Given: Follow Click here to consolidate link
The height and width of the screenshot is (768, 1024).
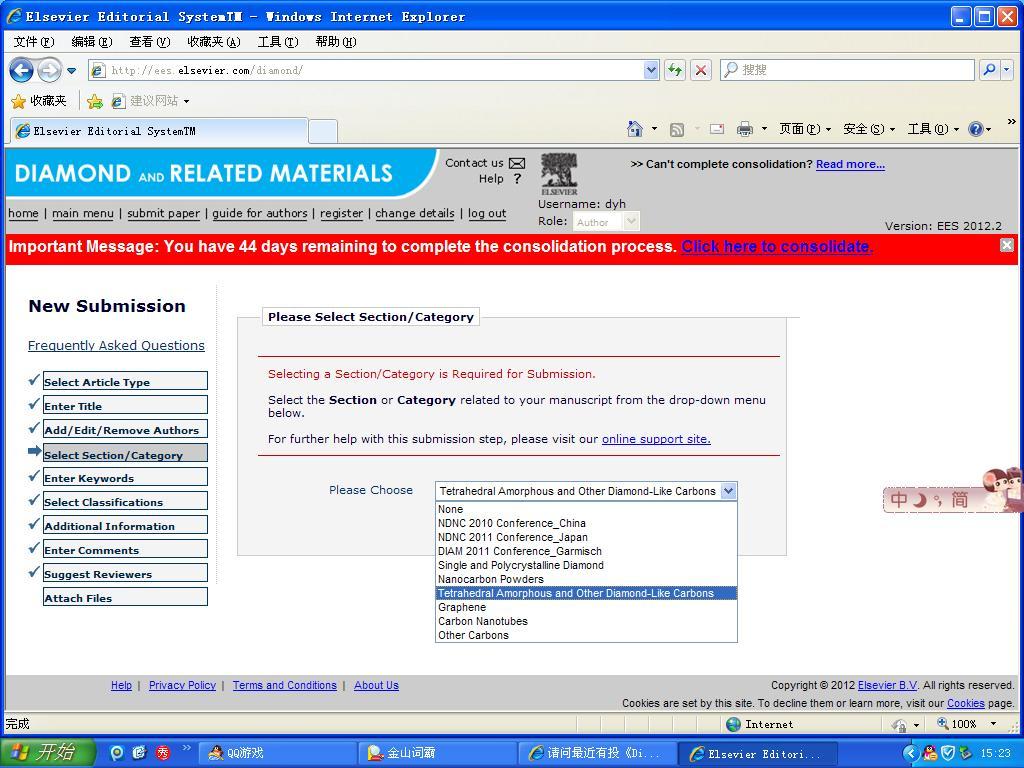Looking at the screenshot, I should 777,247.
